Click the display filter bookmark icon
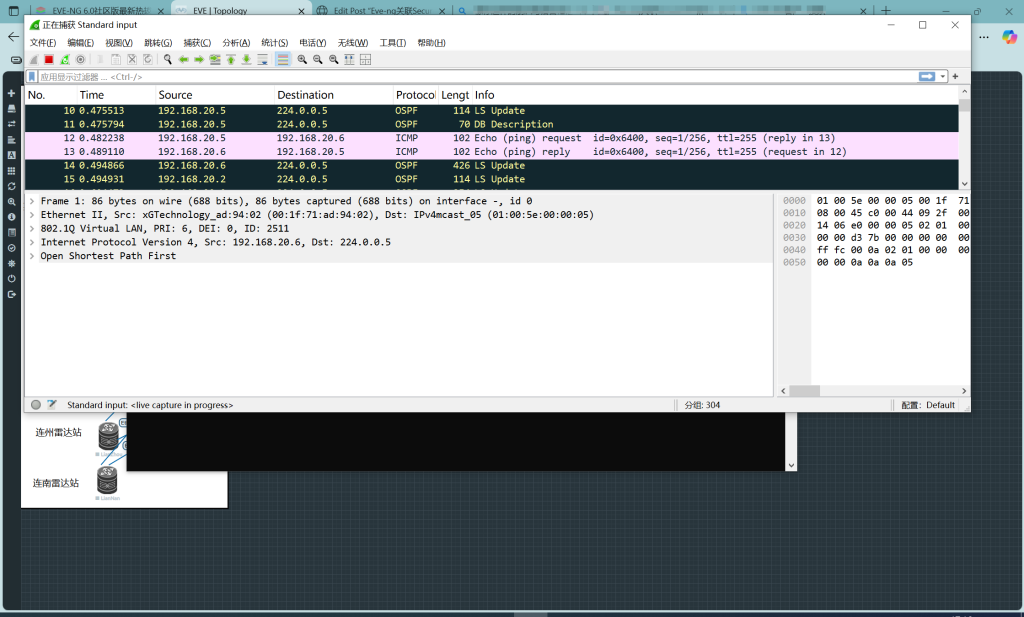The height and width of the screenshot is (617, 1024). (x=32, y=77)
